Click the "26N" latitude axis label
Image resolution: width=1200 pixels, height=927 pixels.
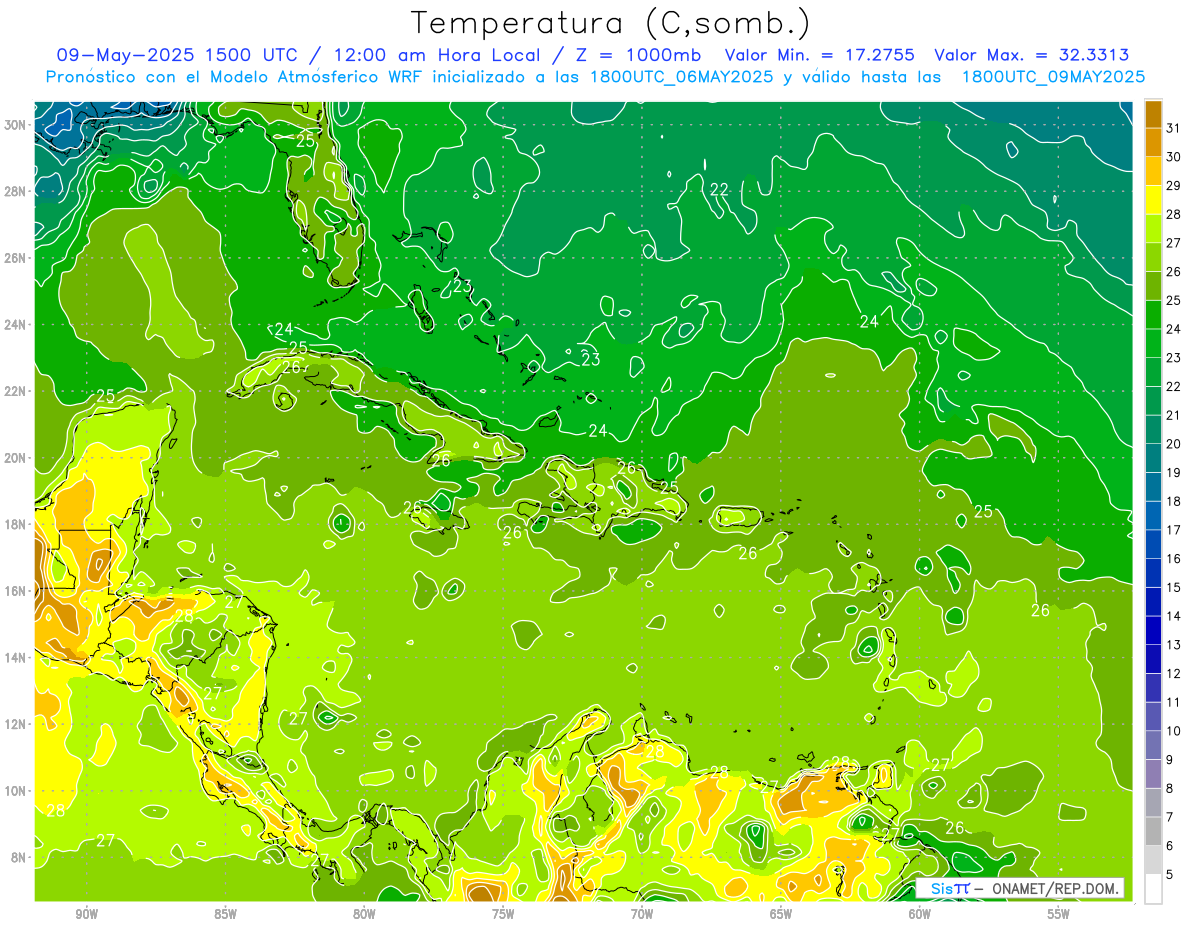(15, 257)
